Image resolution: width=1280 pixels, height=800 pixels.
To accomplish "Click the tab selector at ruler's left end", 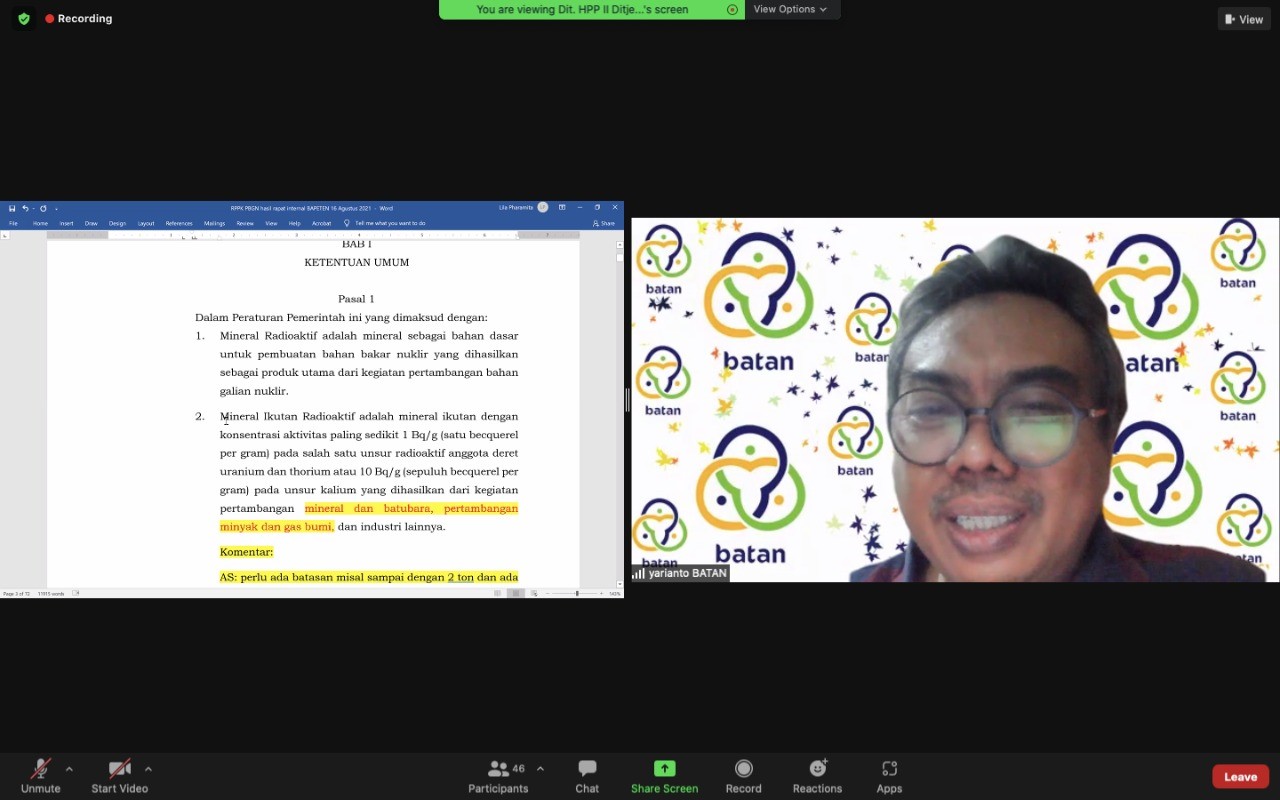I will [5, 235].
